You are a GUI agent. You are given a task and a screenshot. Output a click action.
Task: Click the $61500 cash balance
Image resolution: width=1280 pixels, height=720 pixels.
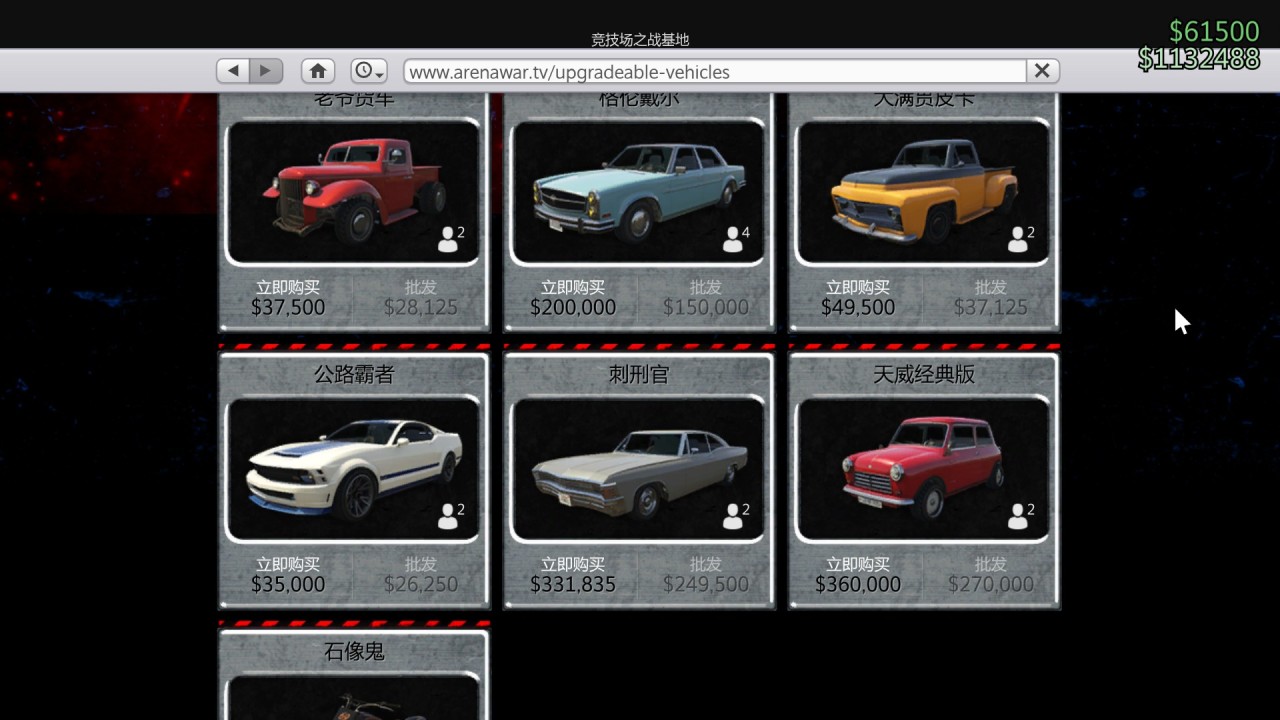(1214, 32)
